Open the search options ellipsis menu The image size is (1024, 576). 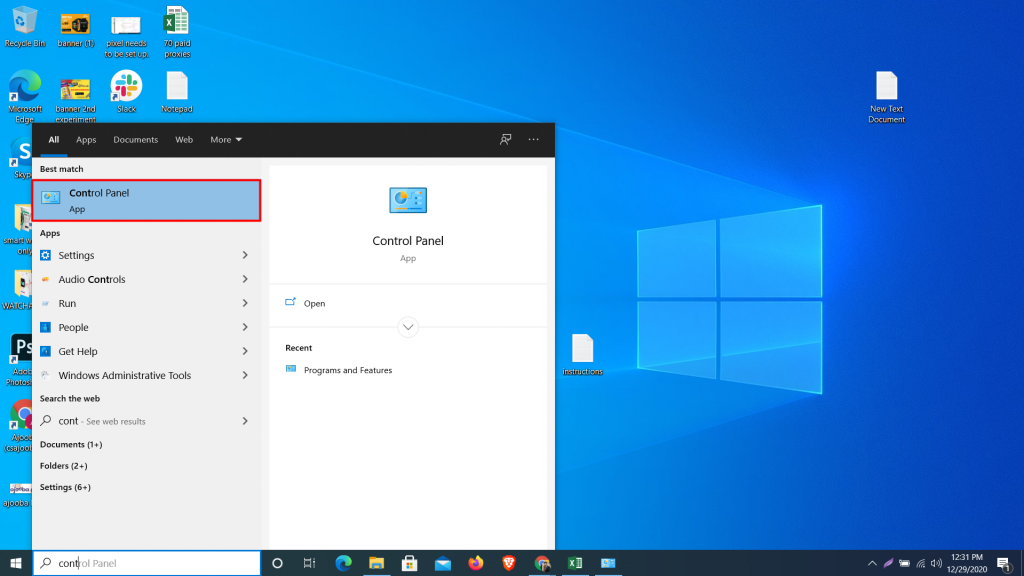[534, 140]
